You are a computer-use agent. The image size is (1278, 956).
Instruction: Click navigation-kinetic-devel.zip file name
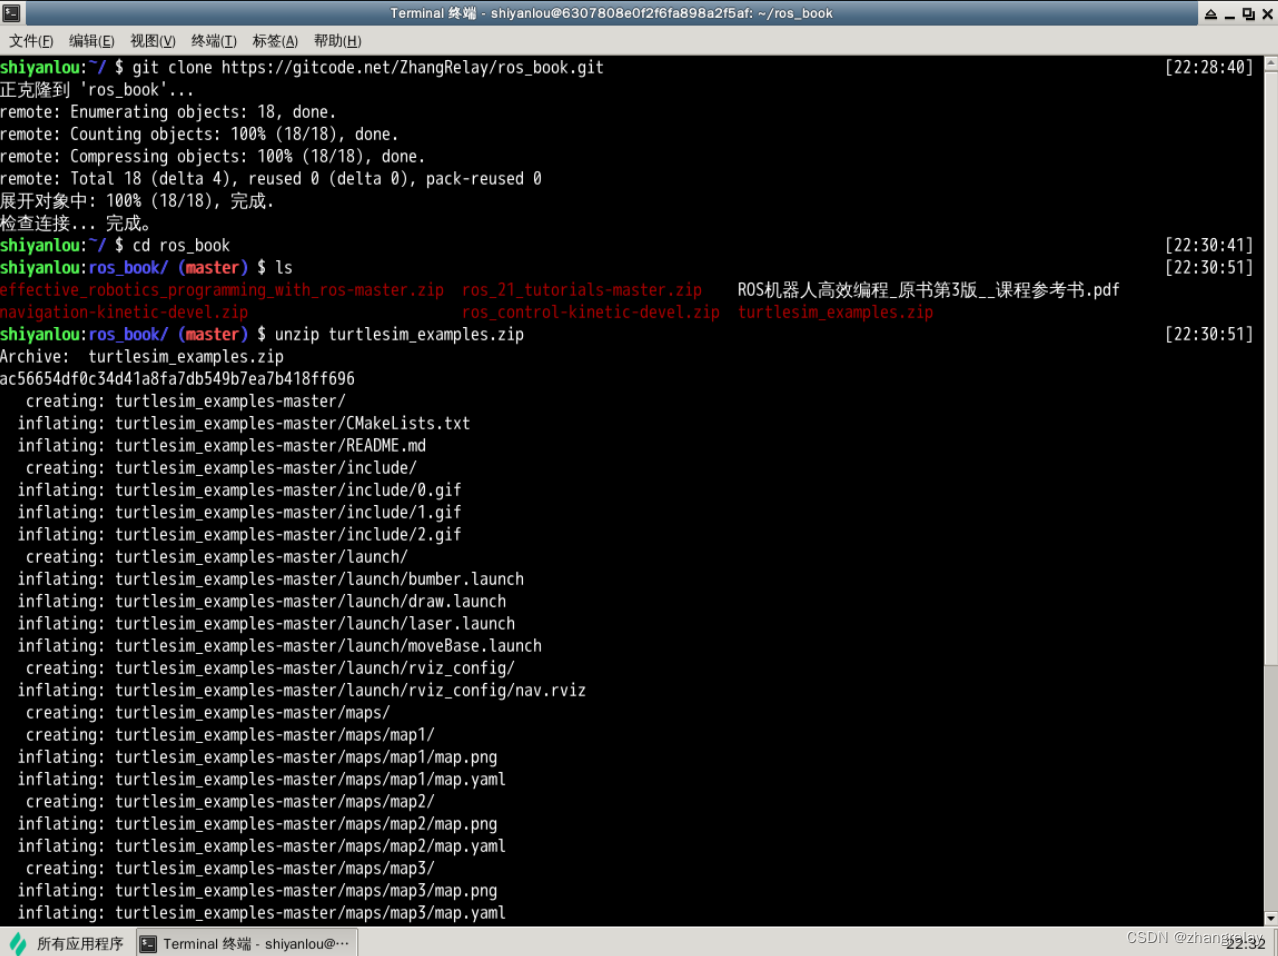click(x=124, y=312)
